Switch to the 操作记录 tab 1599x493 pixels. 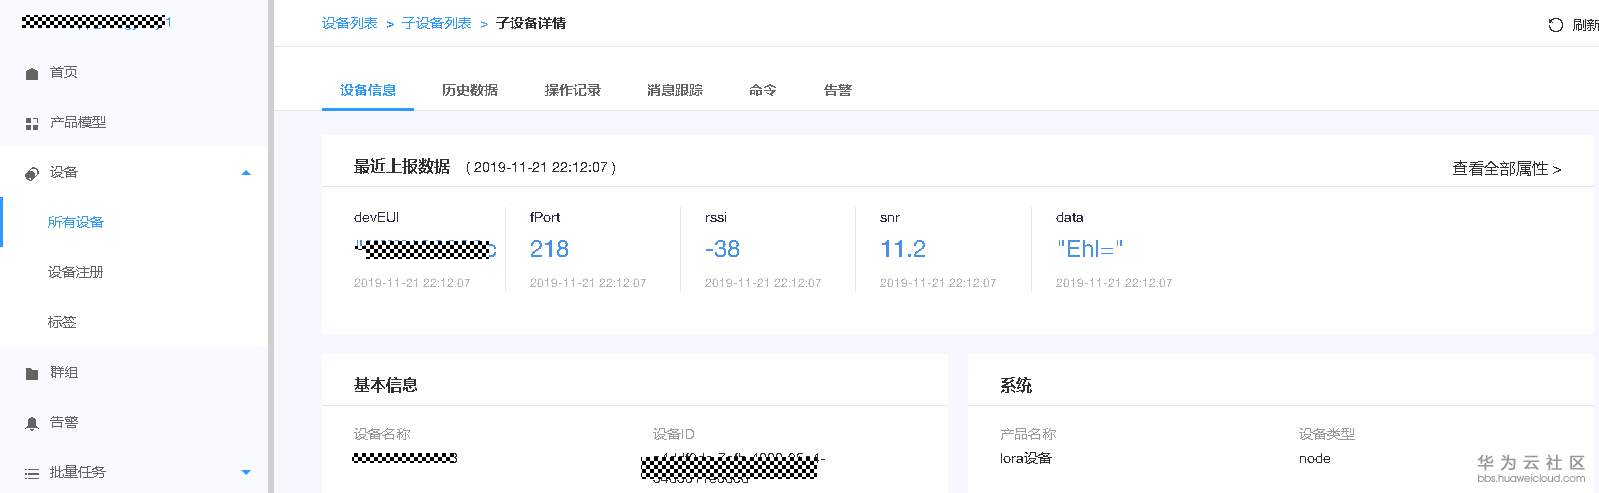coord(573,90)
